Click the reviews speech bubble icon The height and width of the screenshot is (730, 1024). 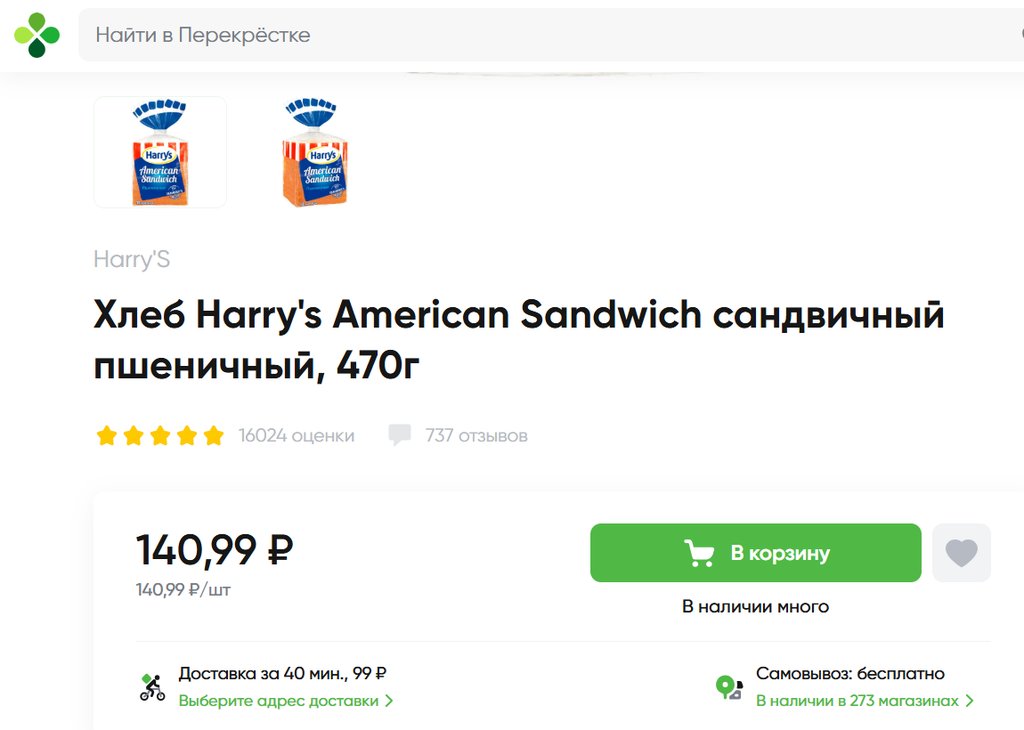tap(399, 435)
